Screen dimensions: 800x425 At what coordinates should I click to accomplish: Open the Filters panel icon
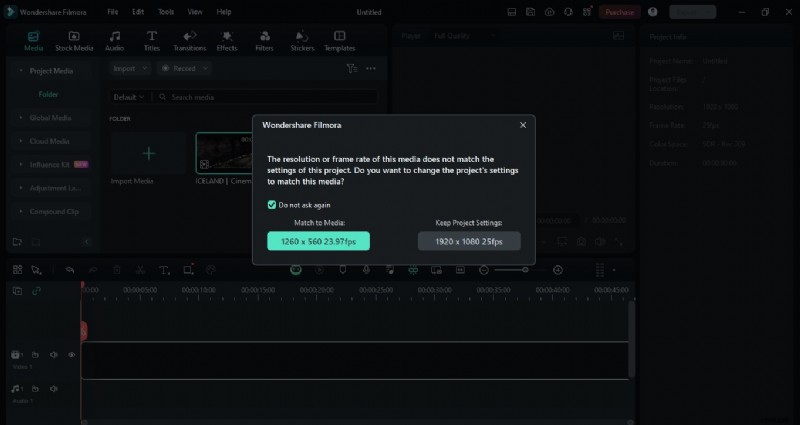point(264,40)
